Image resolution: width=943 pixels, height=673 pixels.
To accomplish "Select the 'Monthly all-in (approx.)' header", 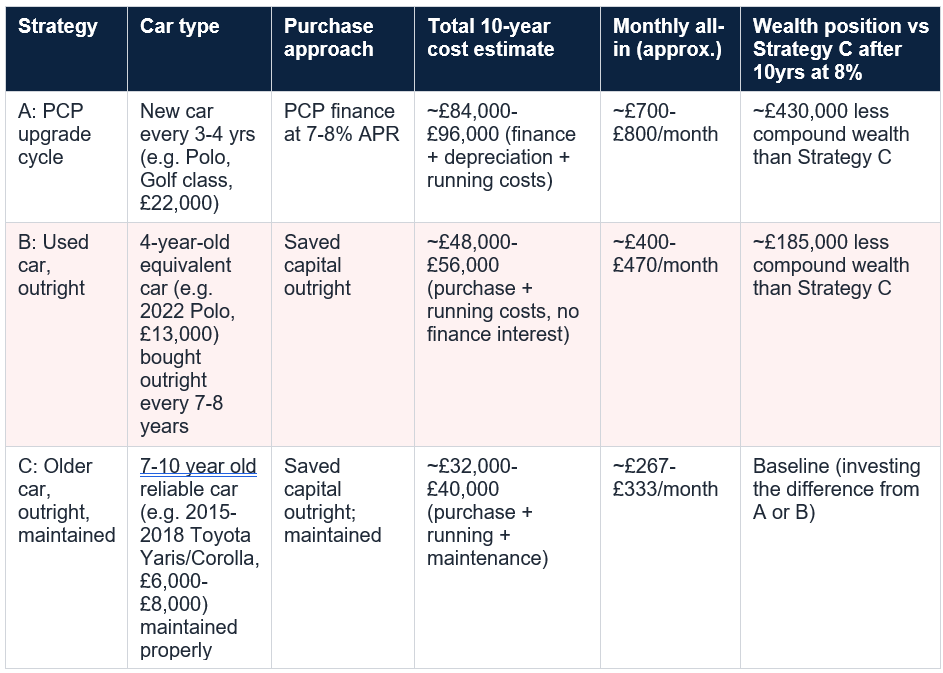I will point(671,49).
